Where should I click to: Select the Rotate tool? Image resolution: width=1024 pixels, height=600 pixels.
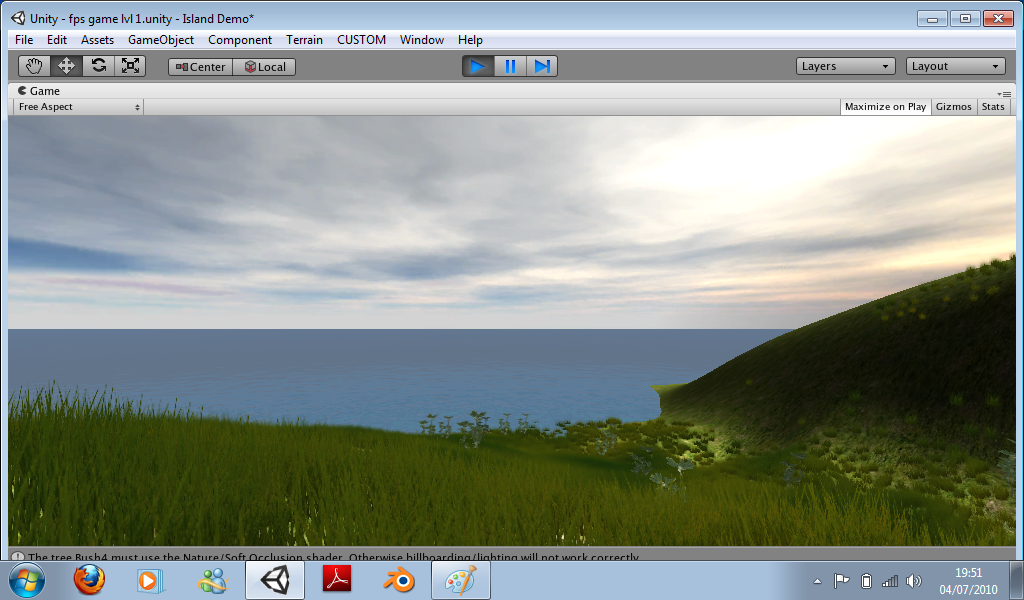[97, 65]
